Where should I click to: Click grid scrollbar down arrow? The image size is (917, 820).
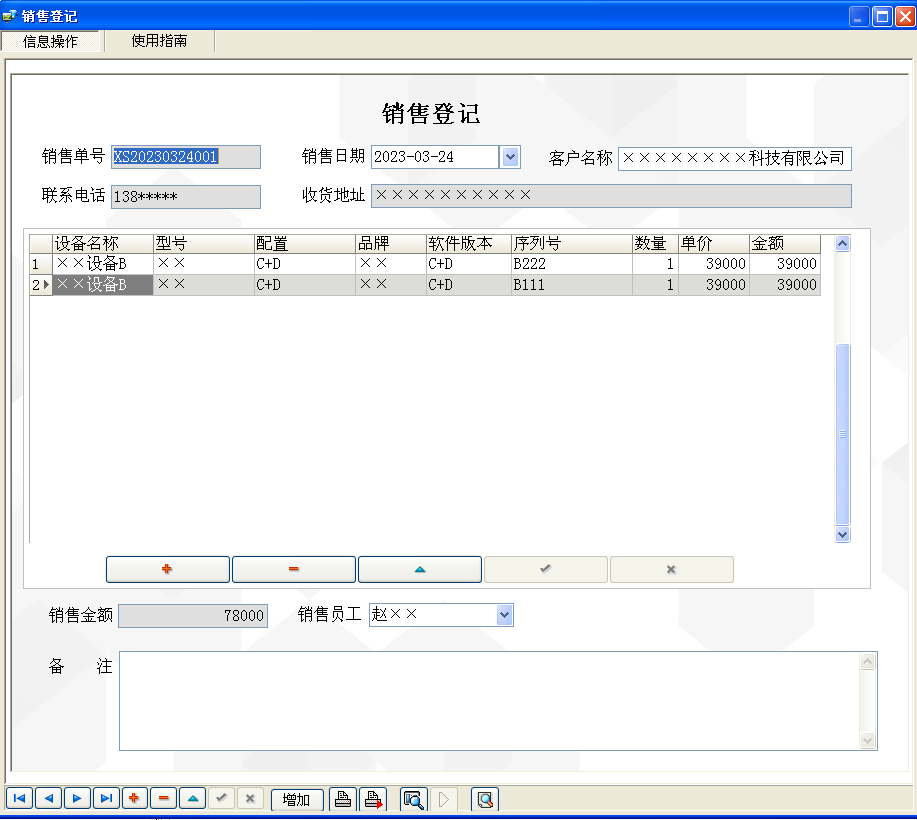842,534
